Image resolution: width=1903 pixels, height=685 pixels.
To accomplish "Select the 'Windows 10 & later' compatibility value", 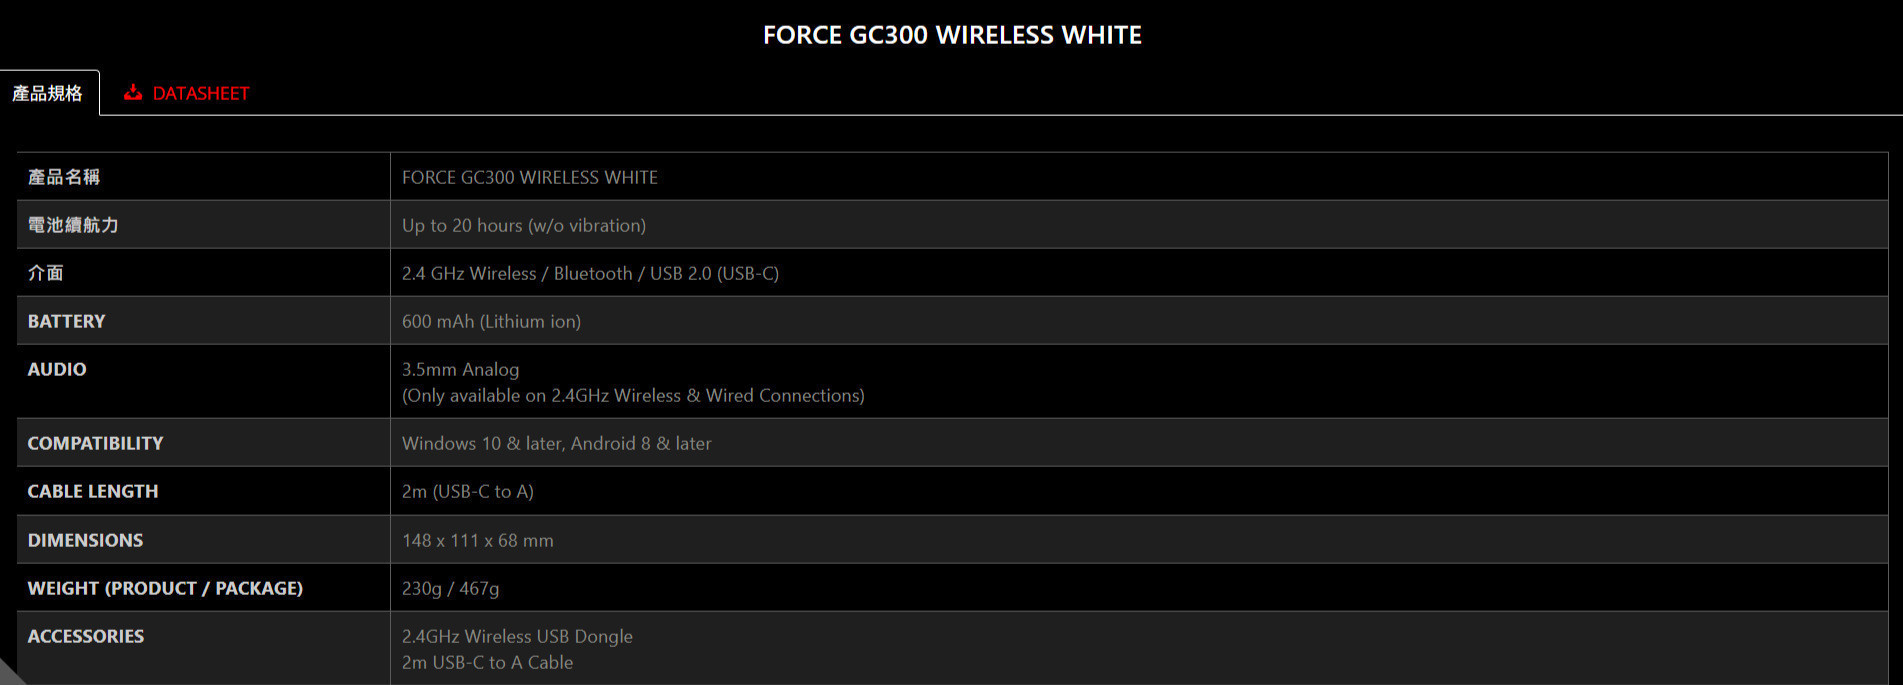I will tap(556, 443).
